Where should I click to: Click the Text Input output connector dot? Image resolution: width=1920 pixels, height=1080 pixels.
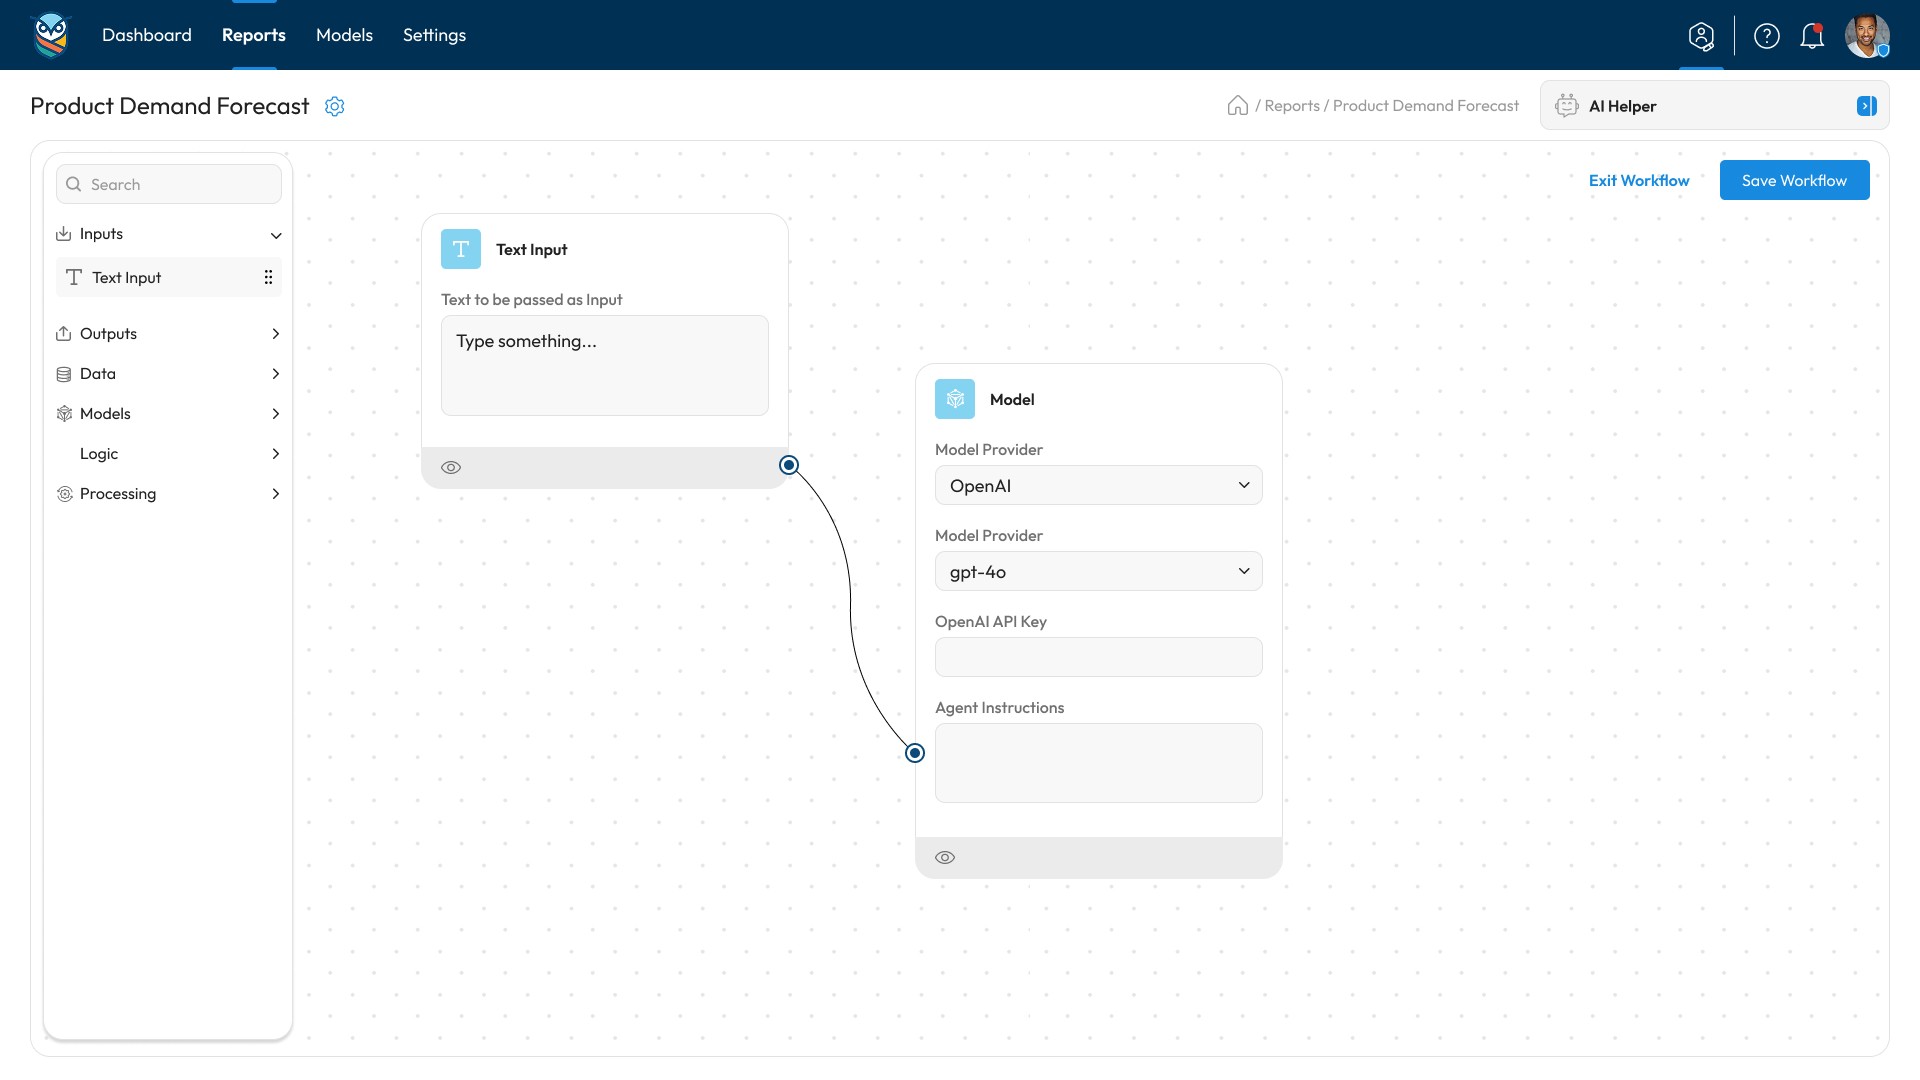pyautogui.click(x=789, y=465)
